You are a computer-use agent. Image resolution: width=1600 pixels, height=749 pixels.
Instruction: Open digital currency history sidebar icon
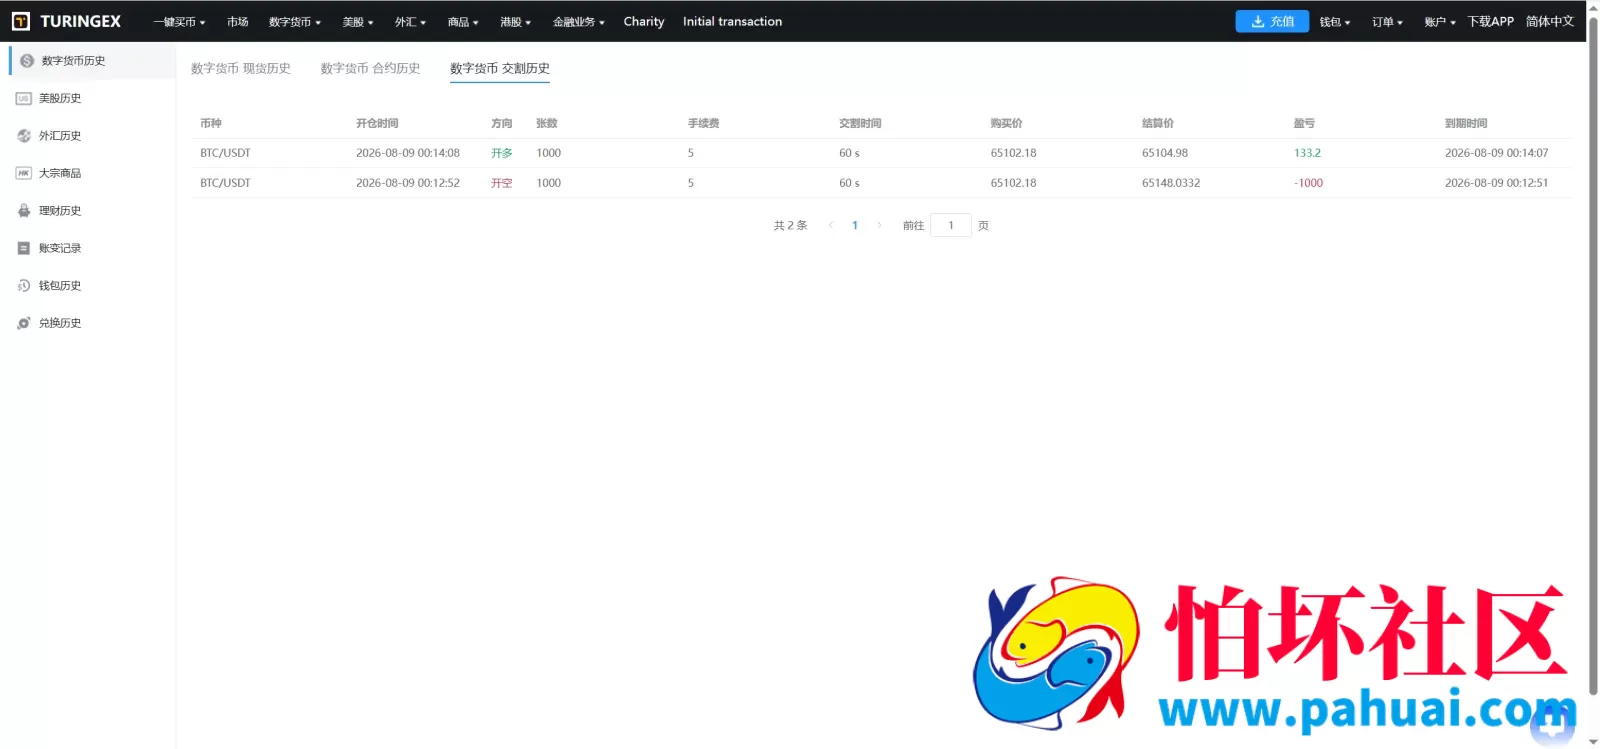27,61
